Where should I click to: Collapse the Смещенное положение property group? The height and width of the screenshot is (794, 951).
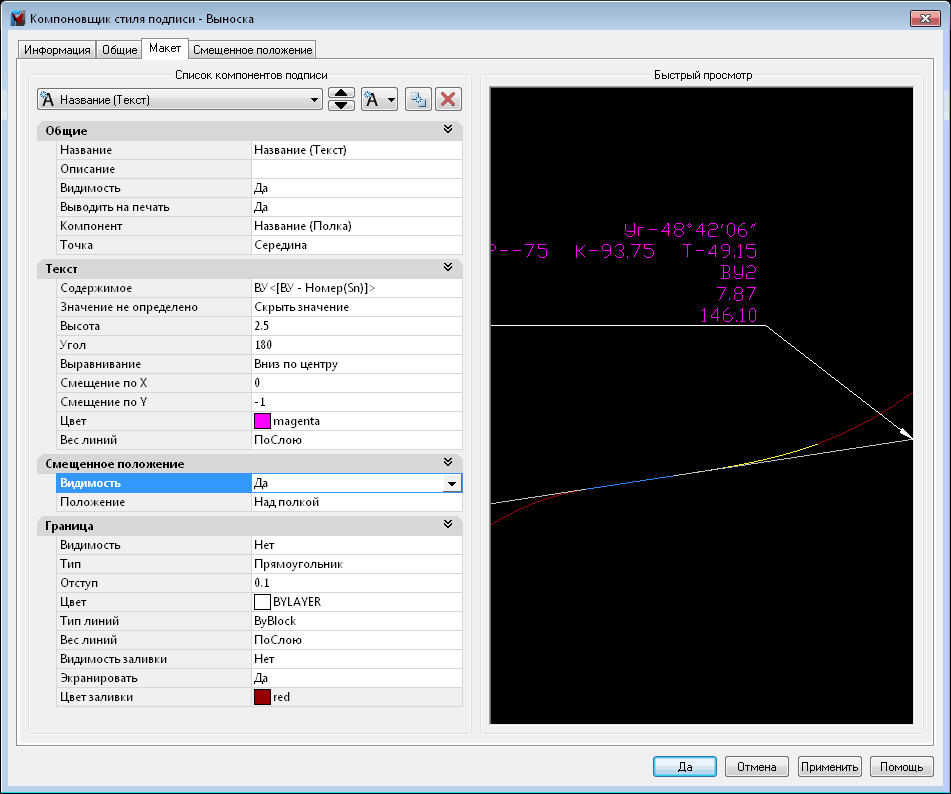(448, 463)
